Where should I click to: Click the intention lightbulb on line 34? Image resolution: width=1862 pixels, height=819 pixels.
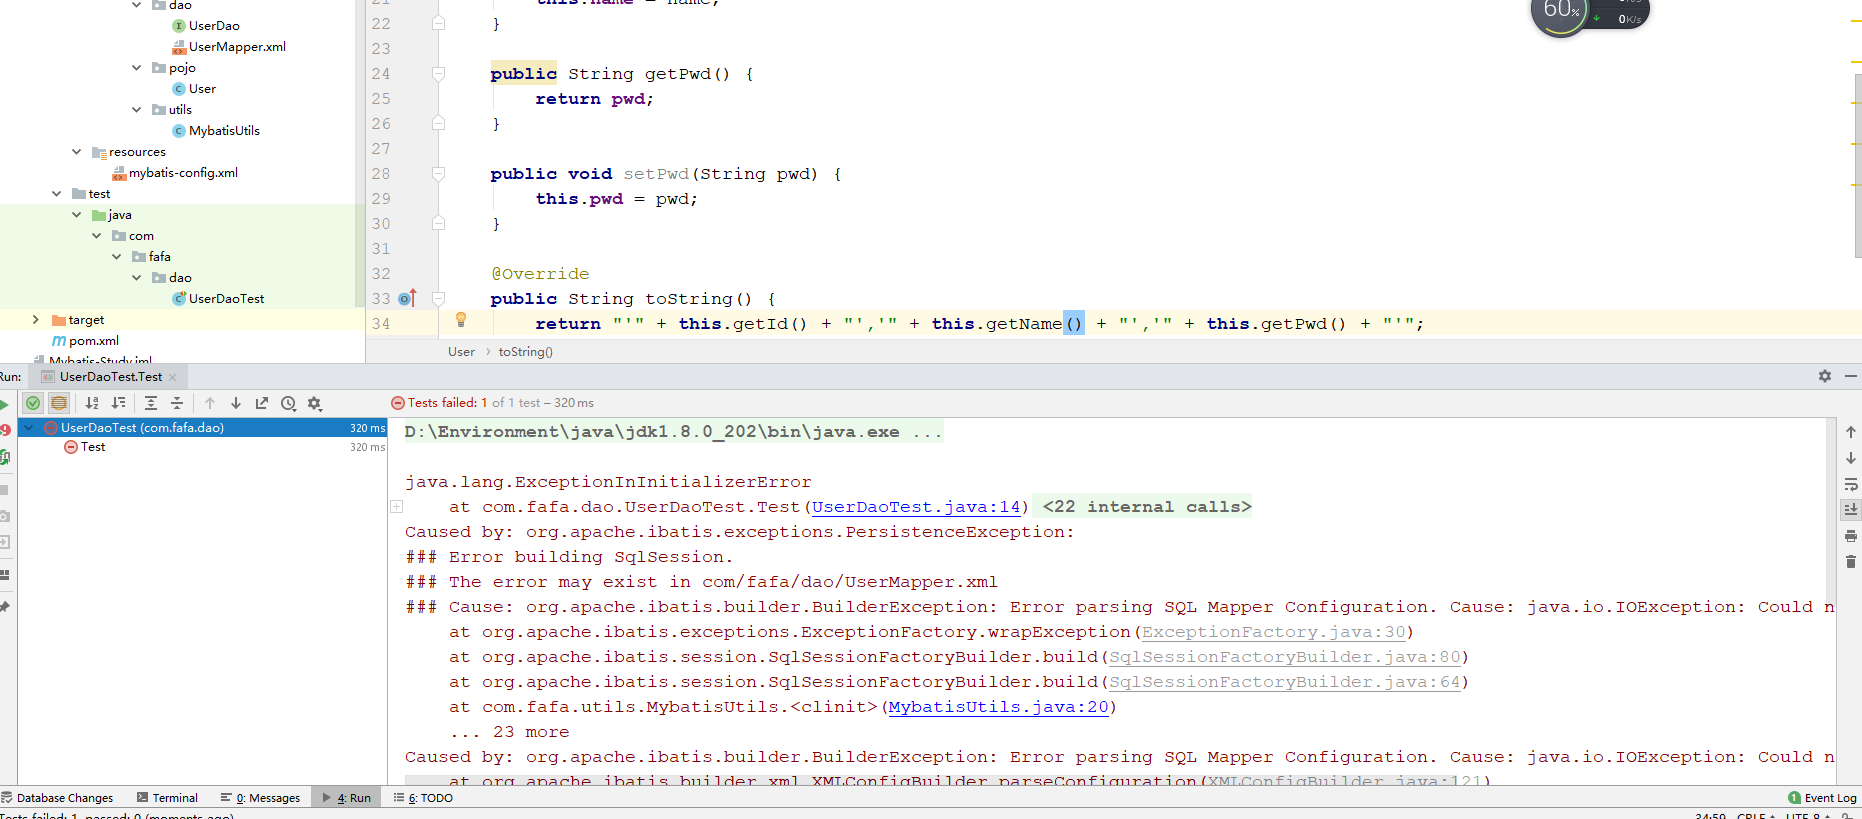(461, 320)
